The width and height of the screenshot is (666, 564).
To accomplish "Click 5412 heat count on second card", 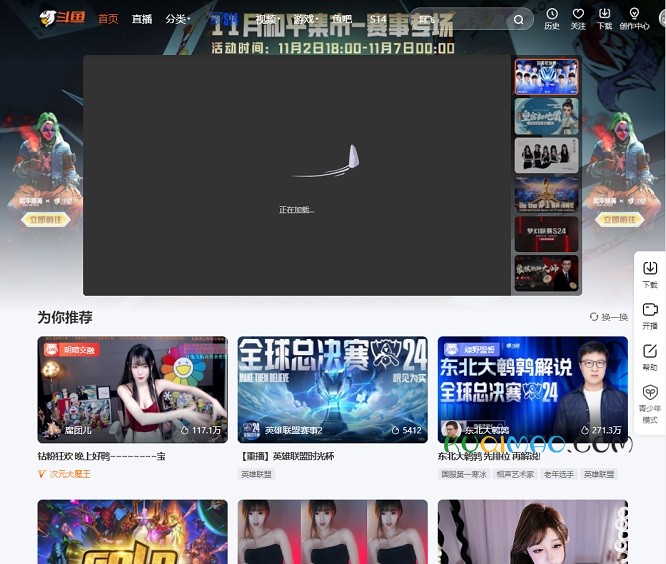I will tap(406, 430).
